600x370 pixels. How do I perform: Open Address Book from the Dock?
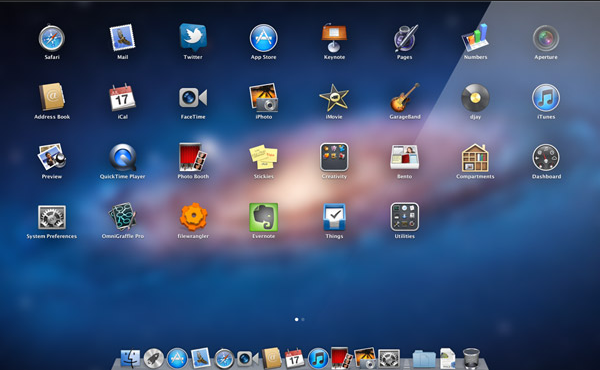pyautogui.click(x=271, y=358)
